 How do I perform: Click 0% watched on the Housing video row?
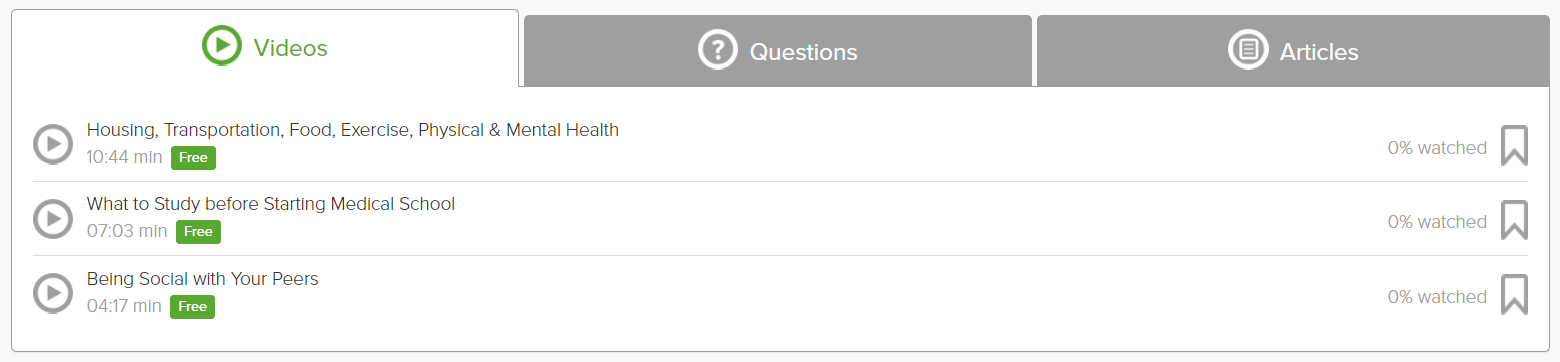1437,148
